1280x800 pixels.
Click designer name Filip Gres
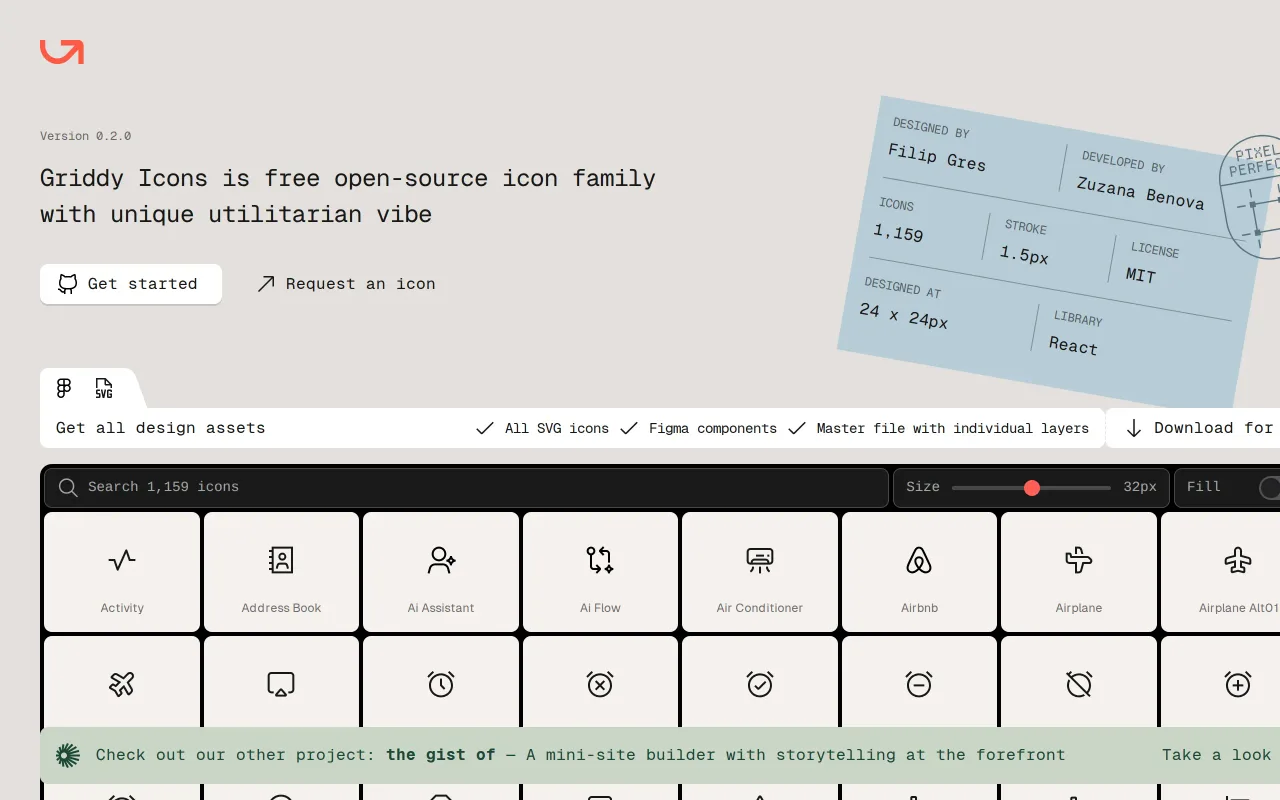click(x=937, y=158)
